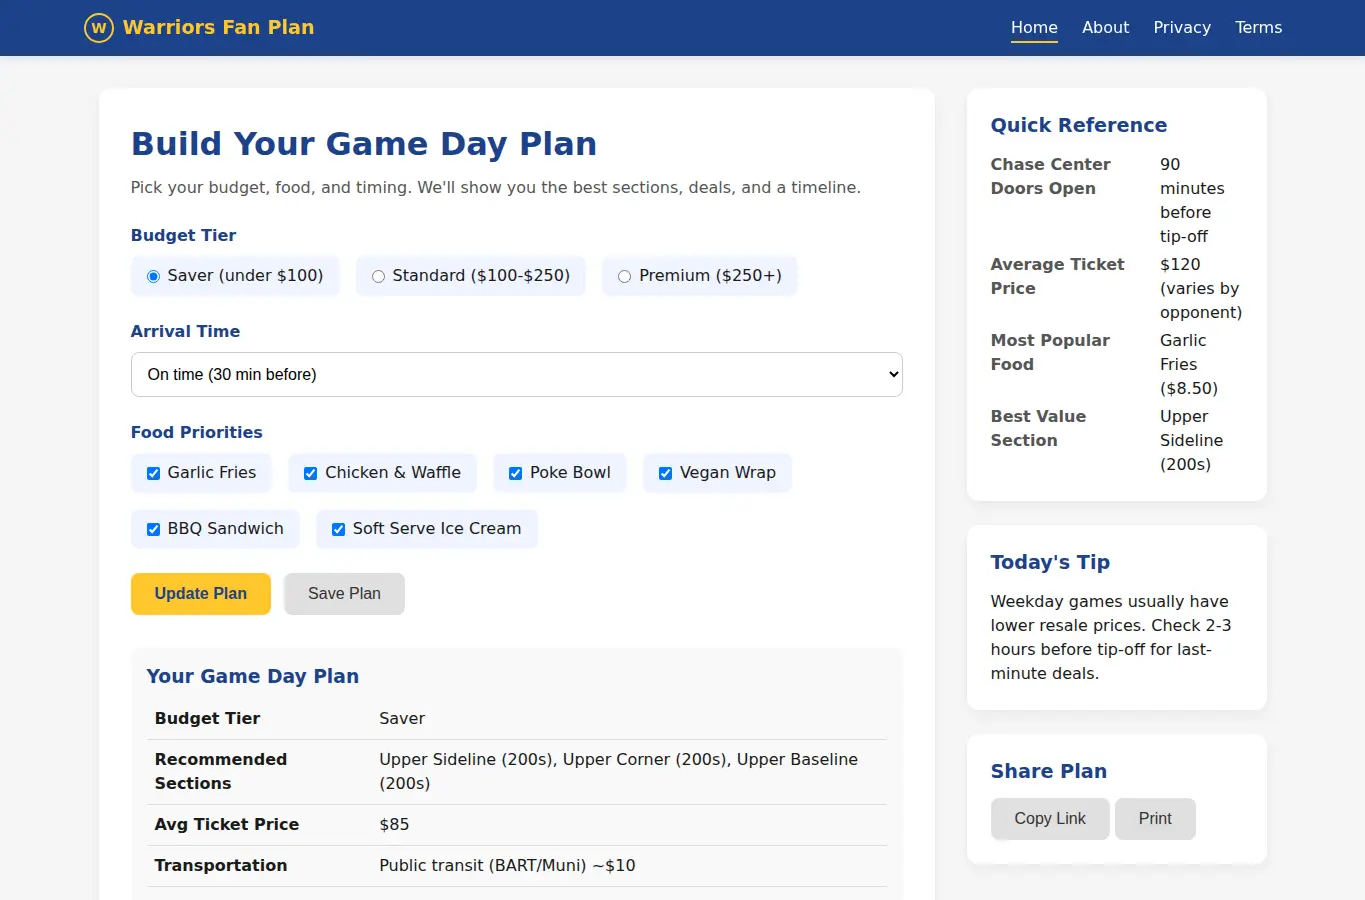The height and width of the screenshot is (900, 1365).
Task: Click the $85 average ticket price value
Action: tap(394, 824)
